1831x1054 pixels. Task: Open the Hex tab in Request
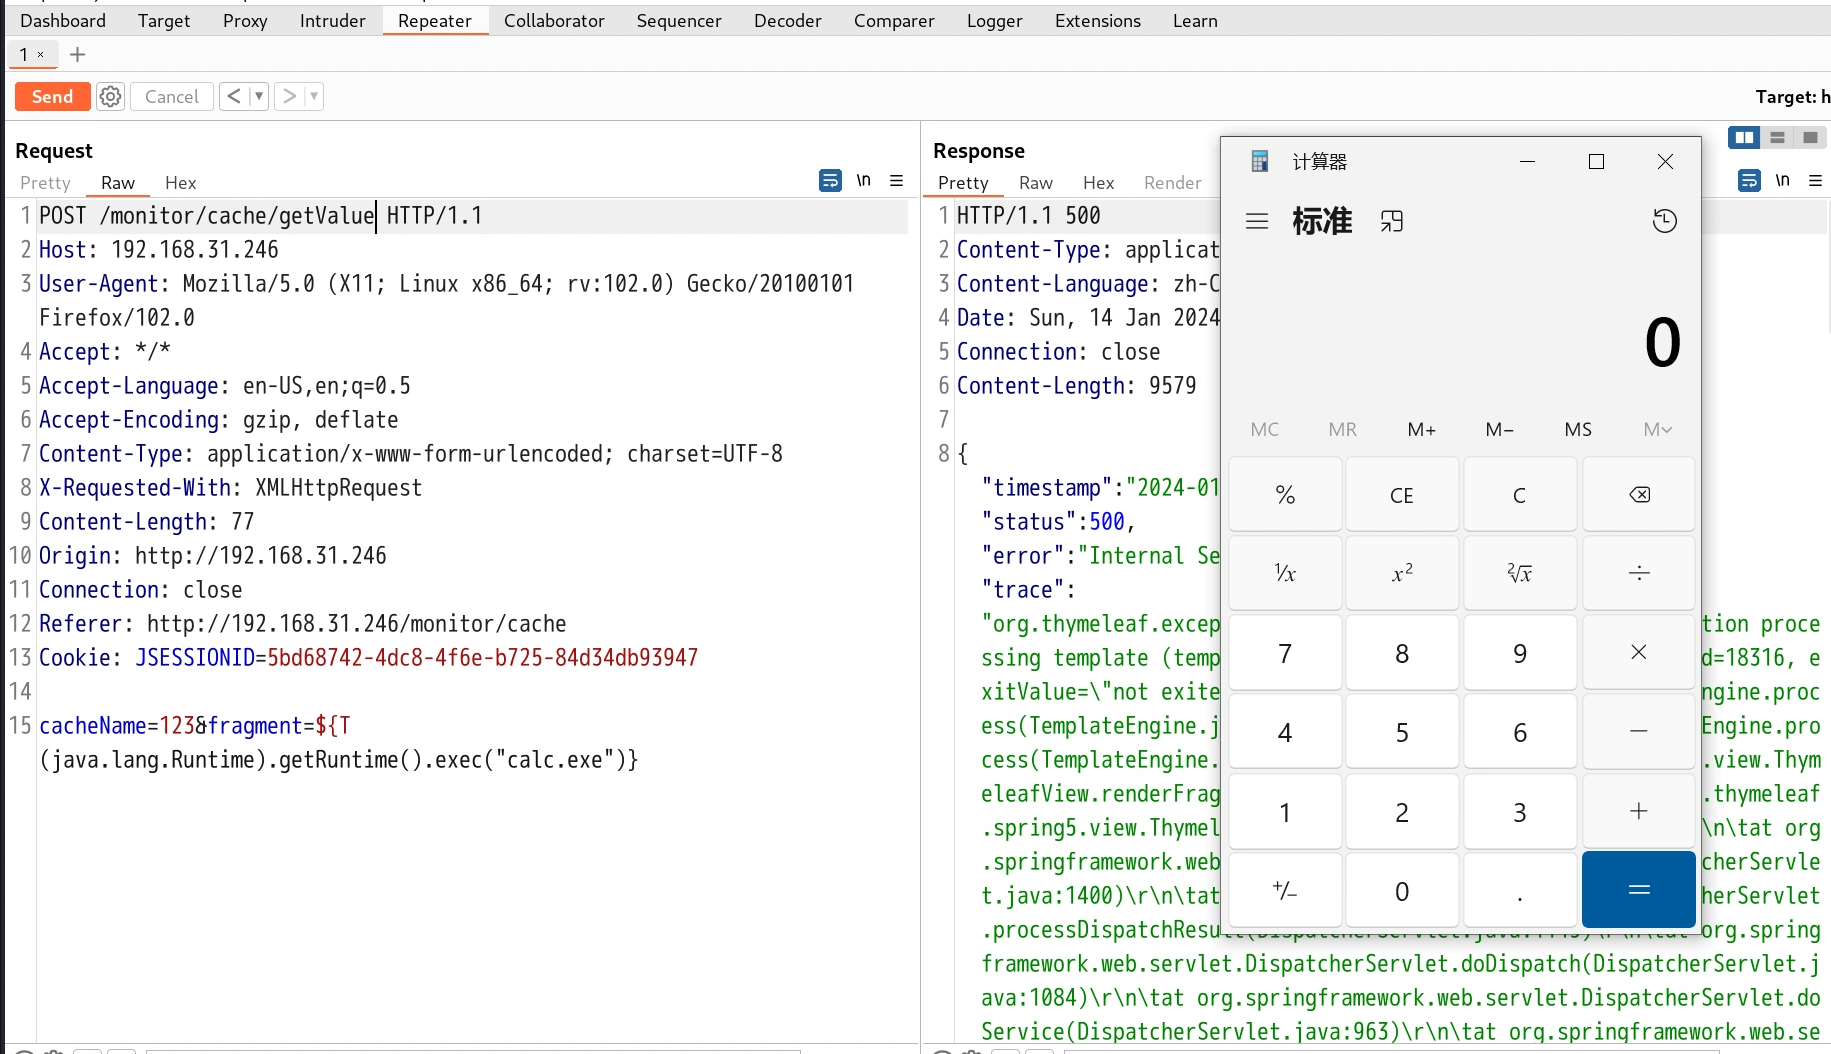180,183
